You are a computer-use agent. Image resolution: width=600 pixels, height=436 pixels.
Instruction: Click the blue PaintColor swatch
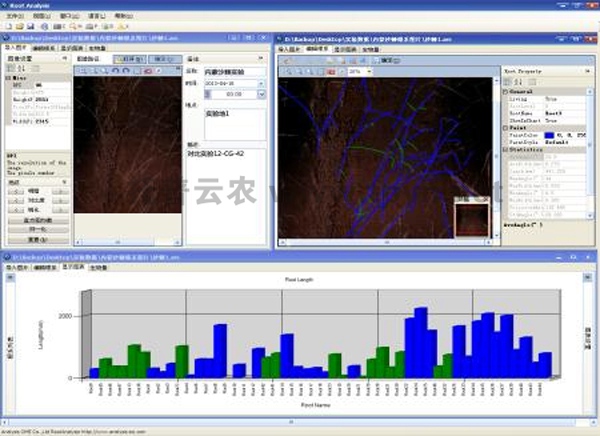pos(550,134)
